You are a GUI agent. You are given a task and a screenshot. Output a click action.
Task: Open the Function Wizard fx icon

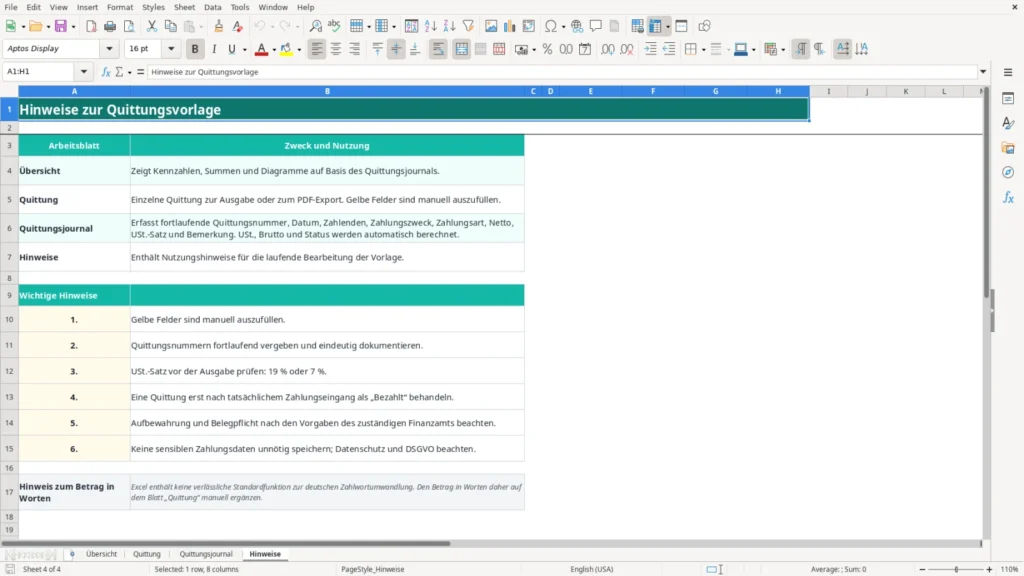pos(106,72)
